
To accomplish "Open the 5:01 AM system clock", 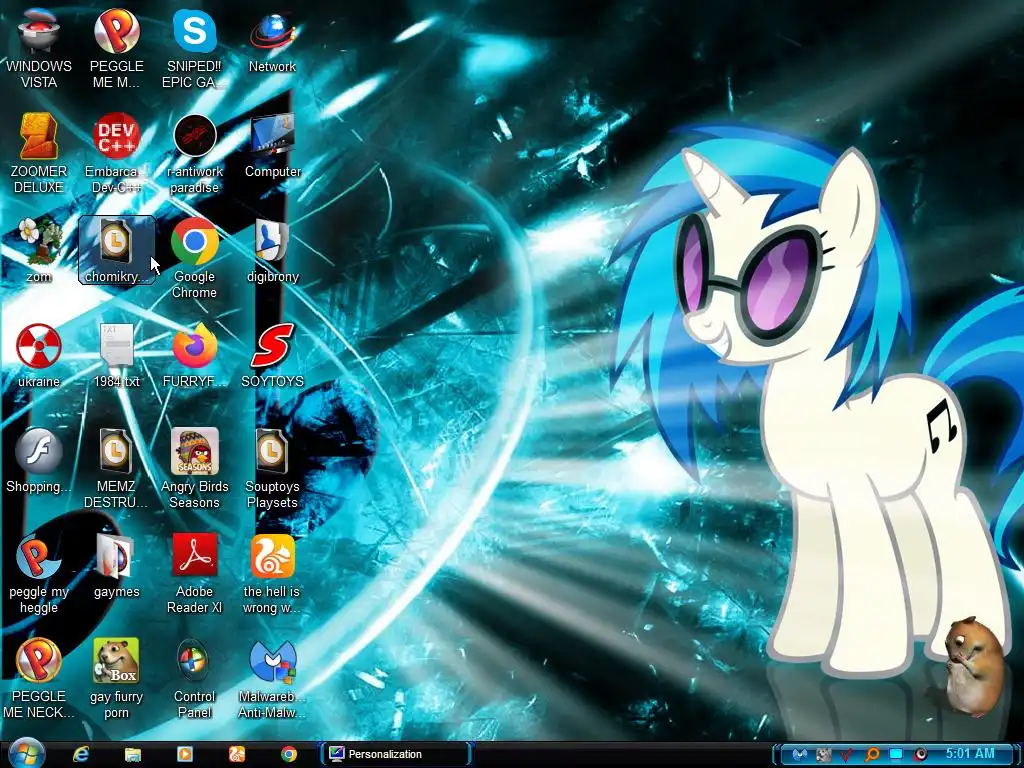I will pyautogui.click(x=970, y=754).
